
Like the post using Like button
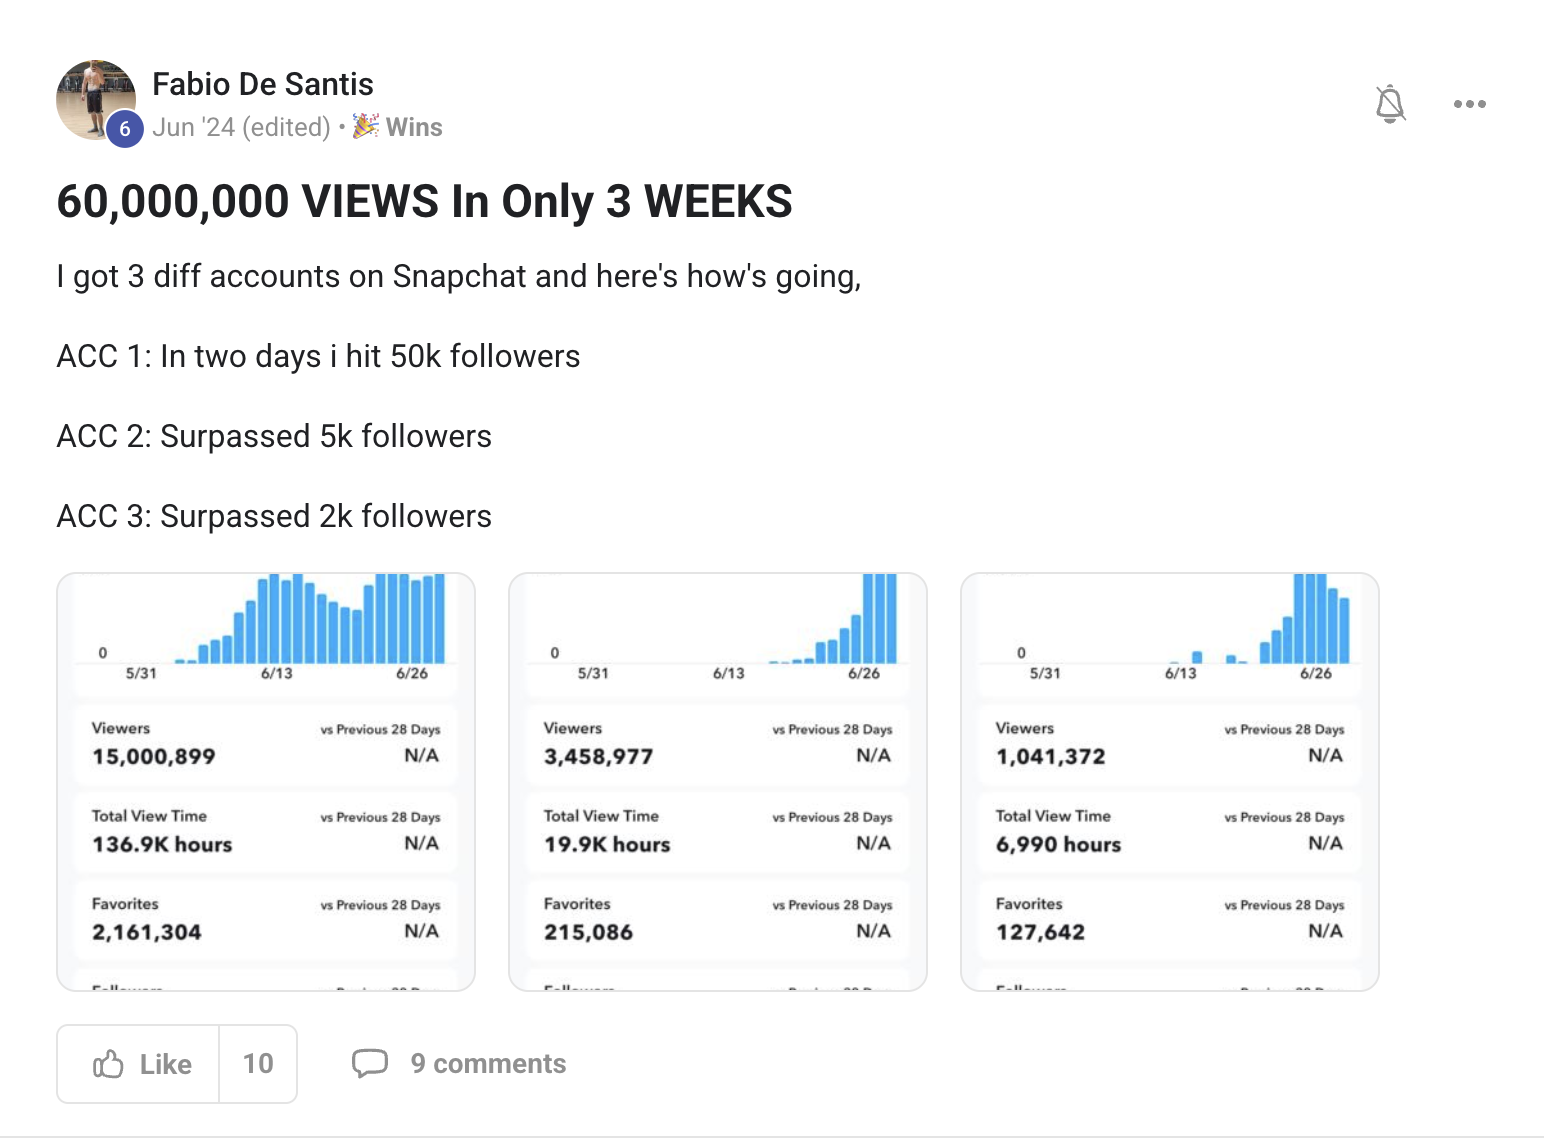click(x=138, y=1064)
